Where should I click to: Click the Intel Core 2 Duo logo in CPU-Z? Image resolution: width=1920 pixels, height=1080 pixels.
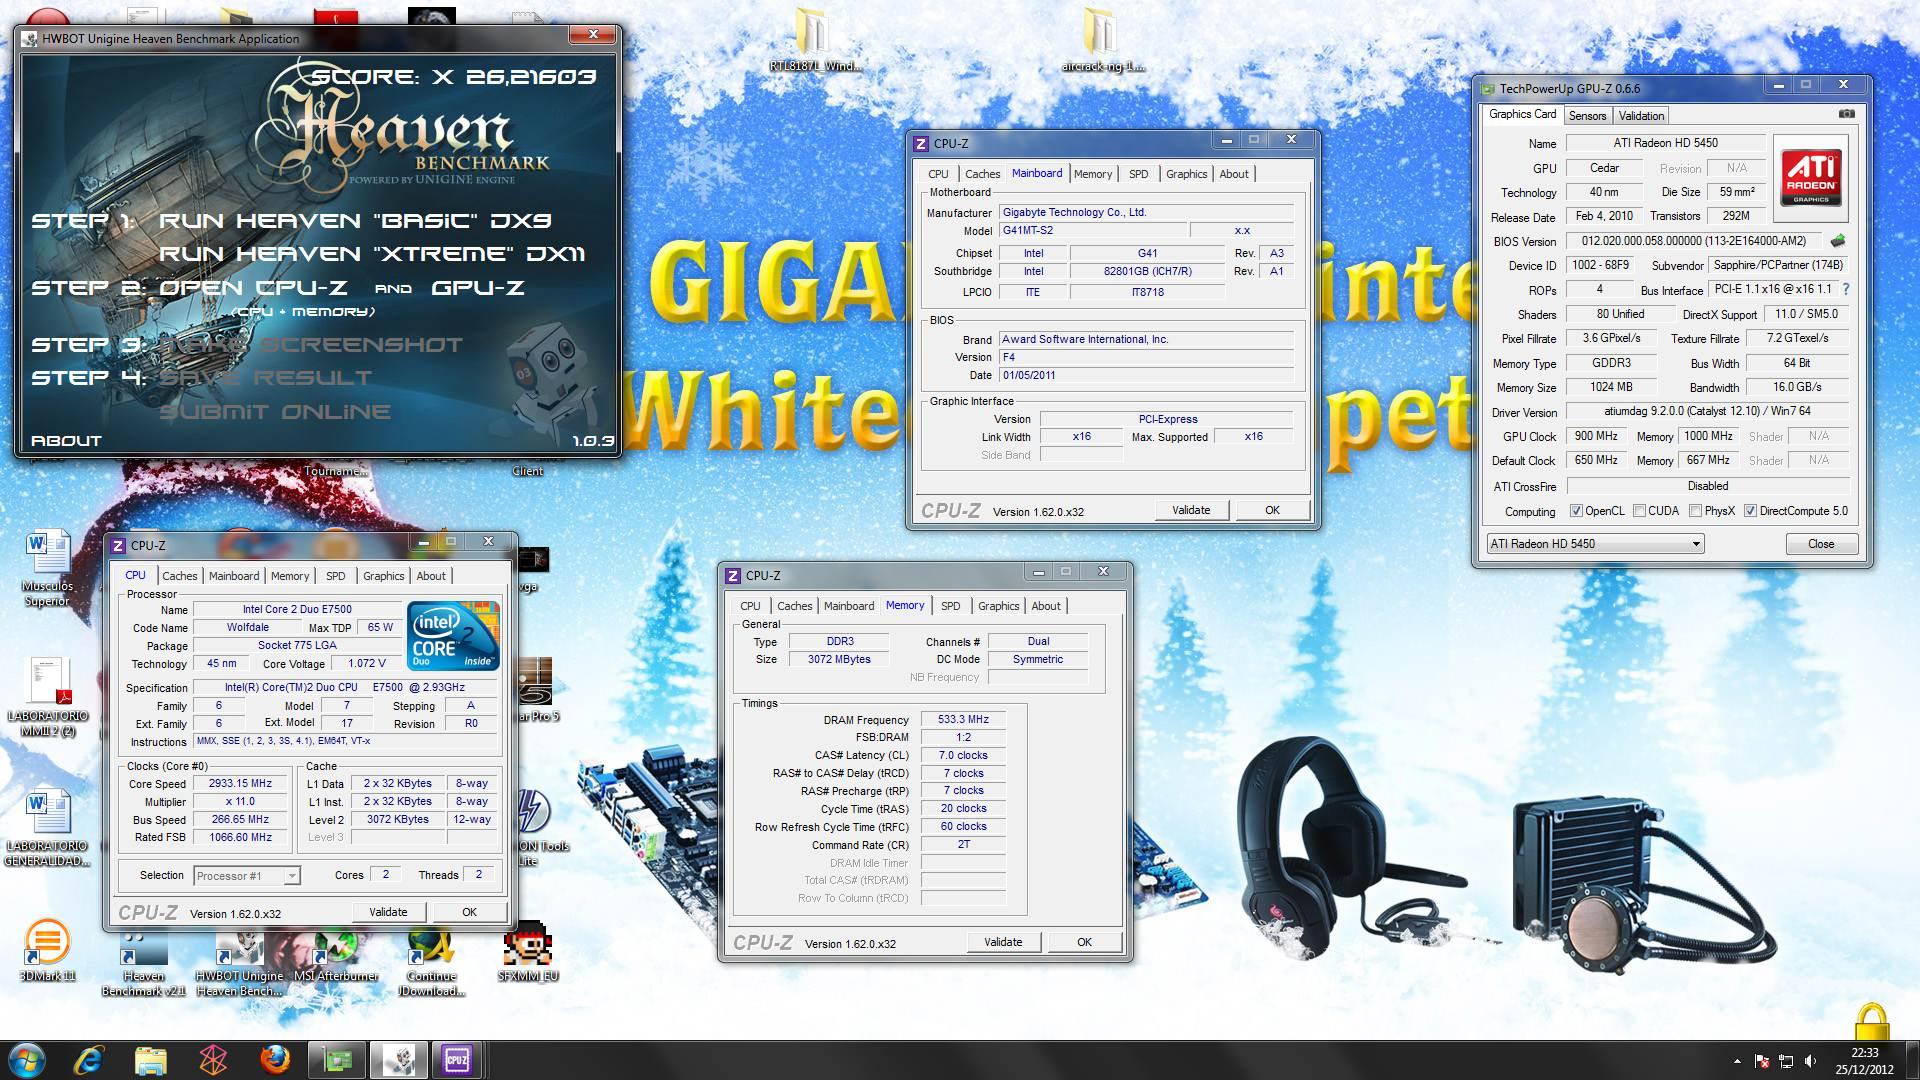pos(453,635)
